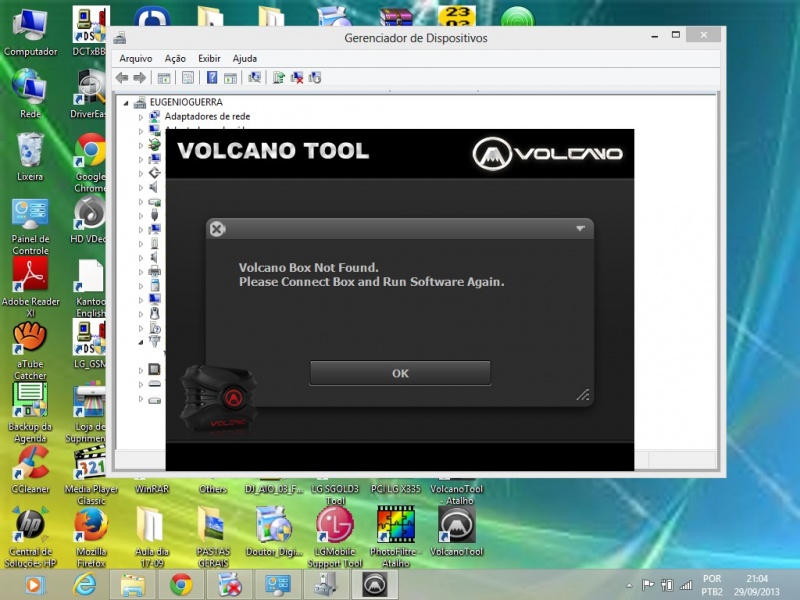
Task: Open the Exibir menu
Action: 209,58
